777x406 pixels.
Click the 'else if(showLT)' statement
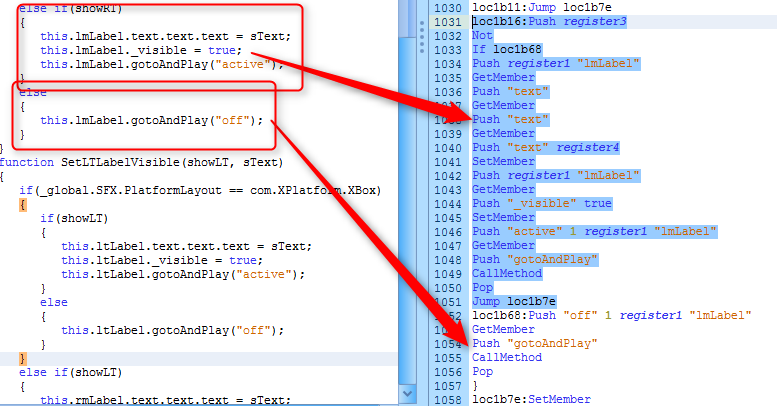(x=65, y=372)
